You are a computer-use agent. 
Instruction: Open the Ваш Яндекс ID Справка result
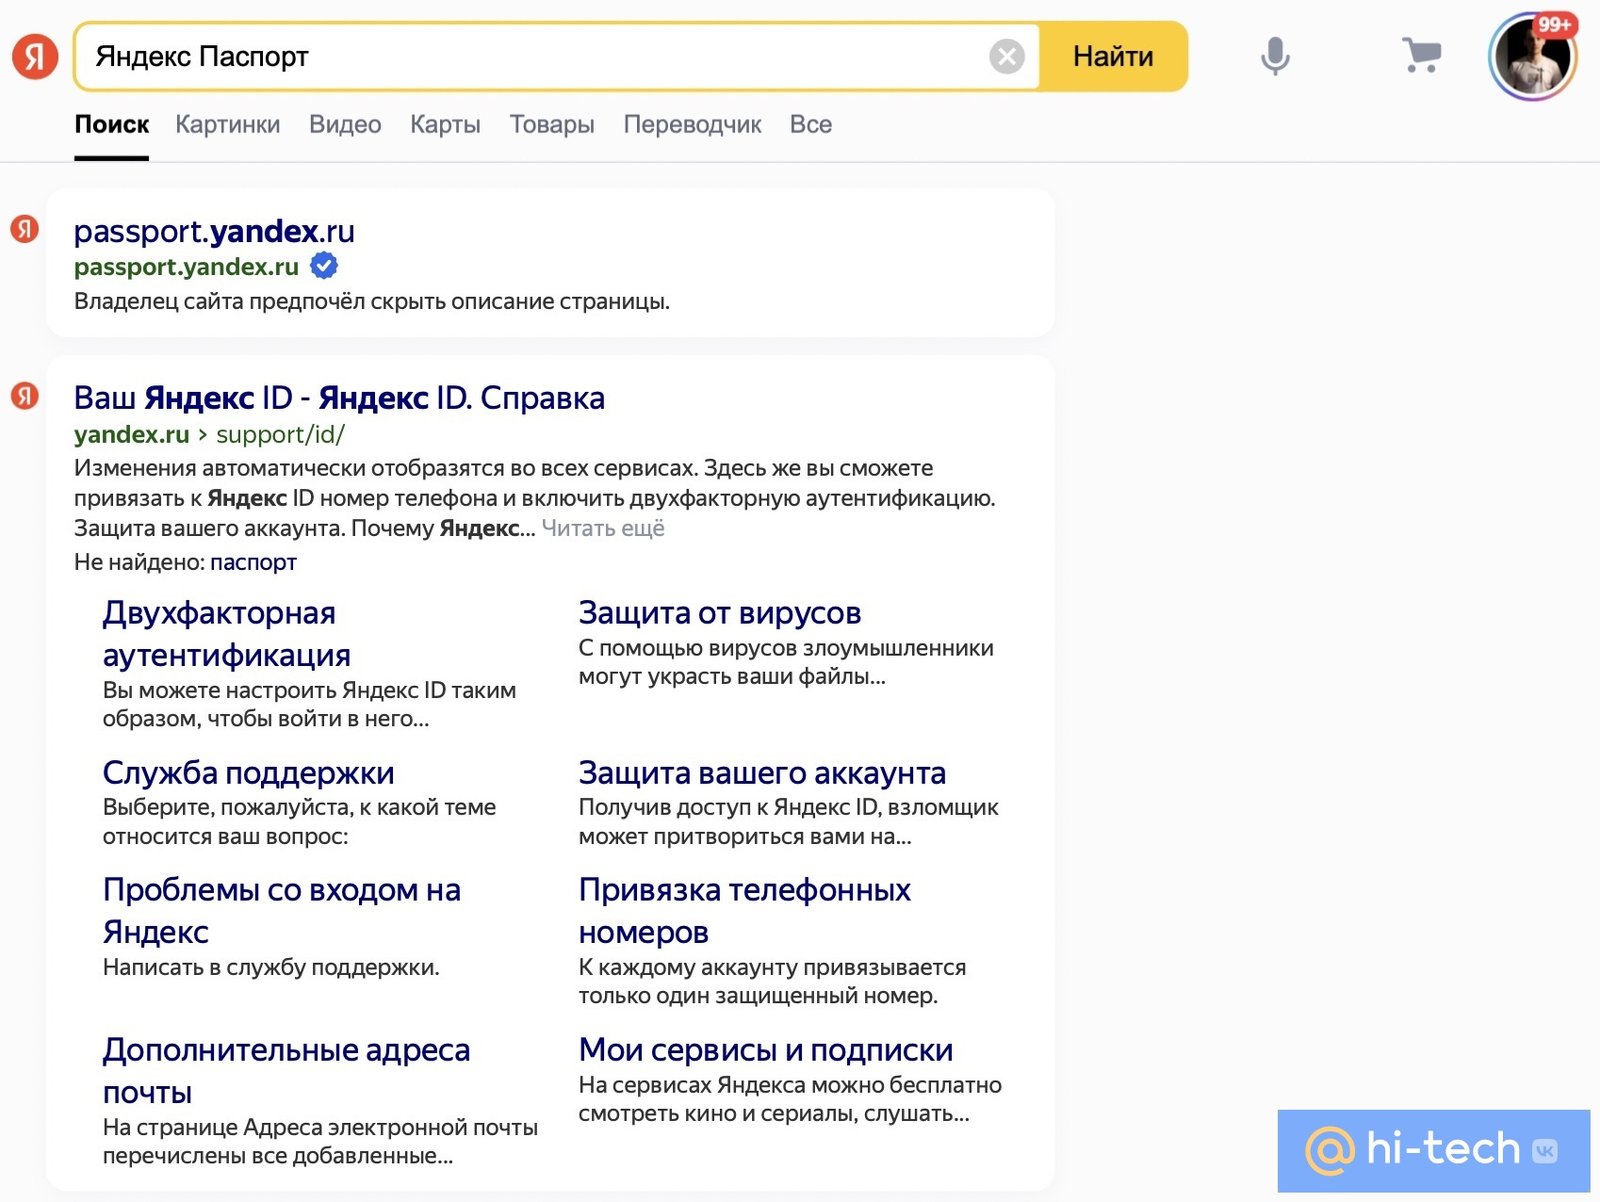339,398
